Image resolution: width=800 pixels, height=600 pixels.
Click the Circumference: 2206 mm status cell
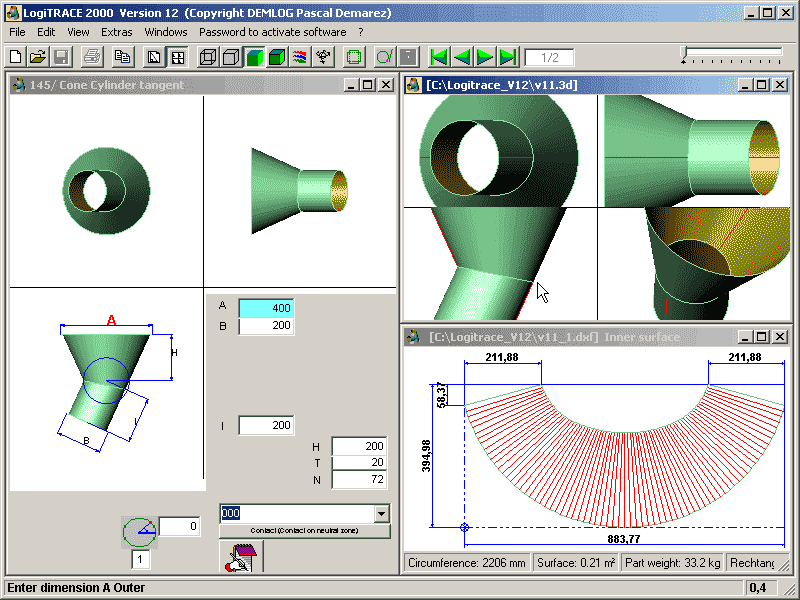[x=467, y=563]
